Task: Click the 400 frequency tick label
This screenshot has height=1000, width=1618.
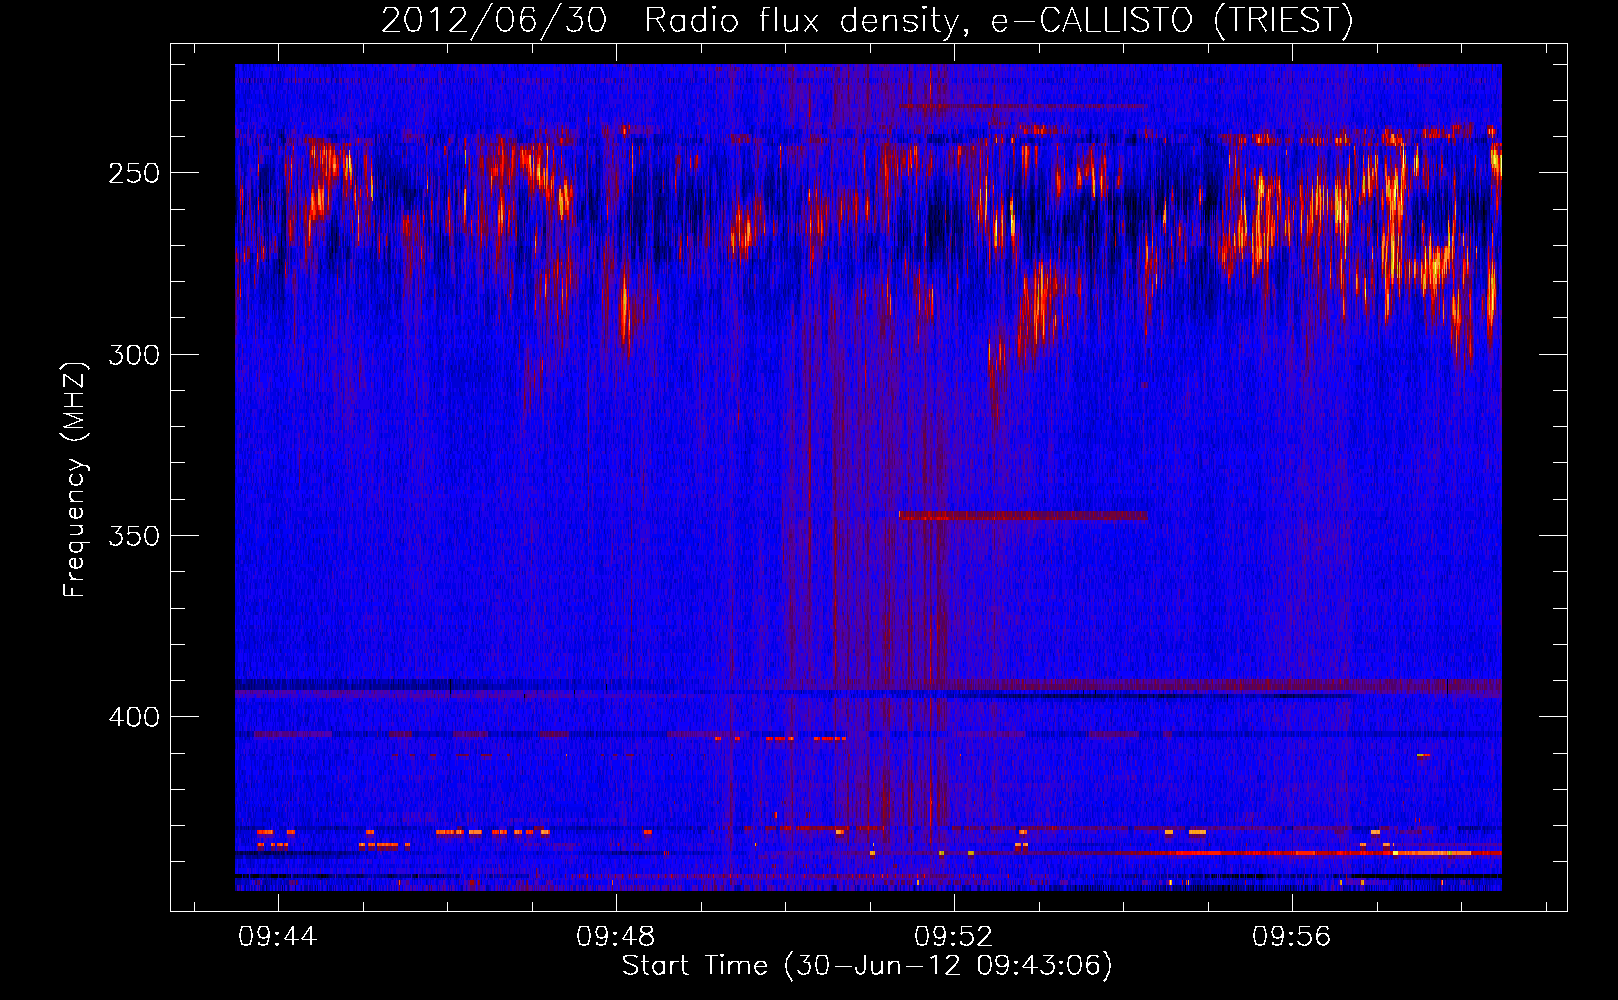Action: pyautogui.click(x=134, y=717)
